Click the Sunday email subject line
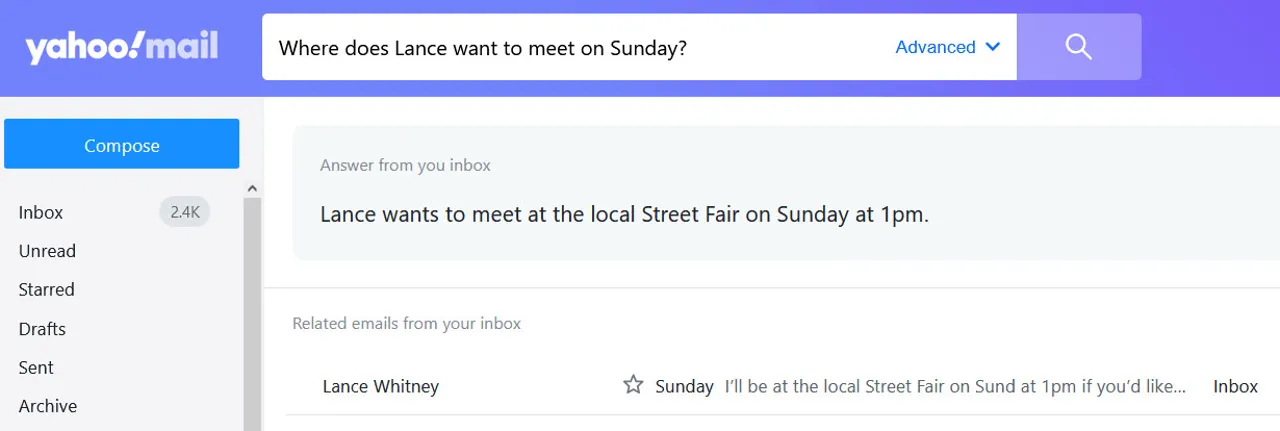Screen dimensions: 1280x431 pos(684,386)
